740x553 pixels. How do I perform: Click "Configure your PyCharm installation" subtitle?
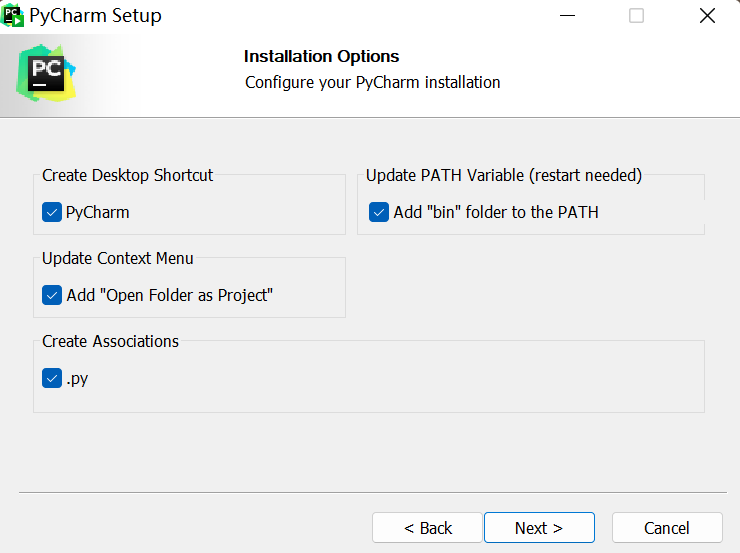372,82
